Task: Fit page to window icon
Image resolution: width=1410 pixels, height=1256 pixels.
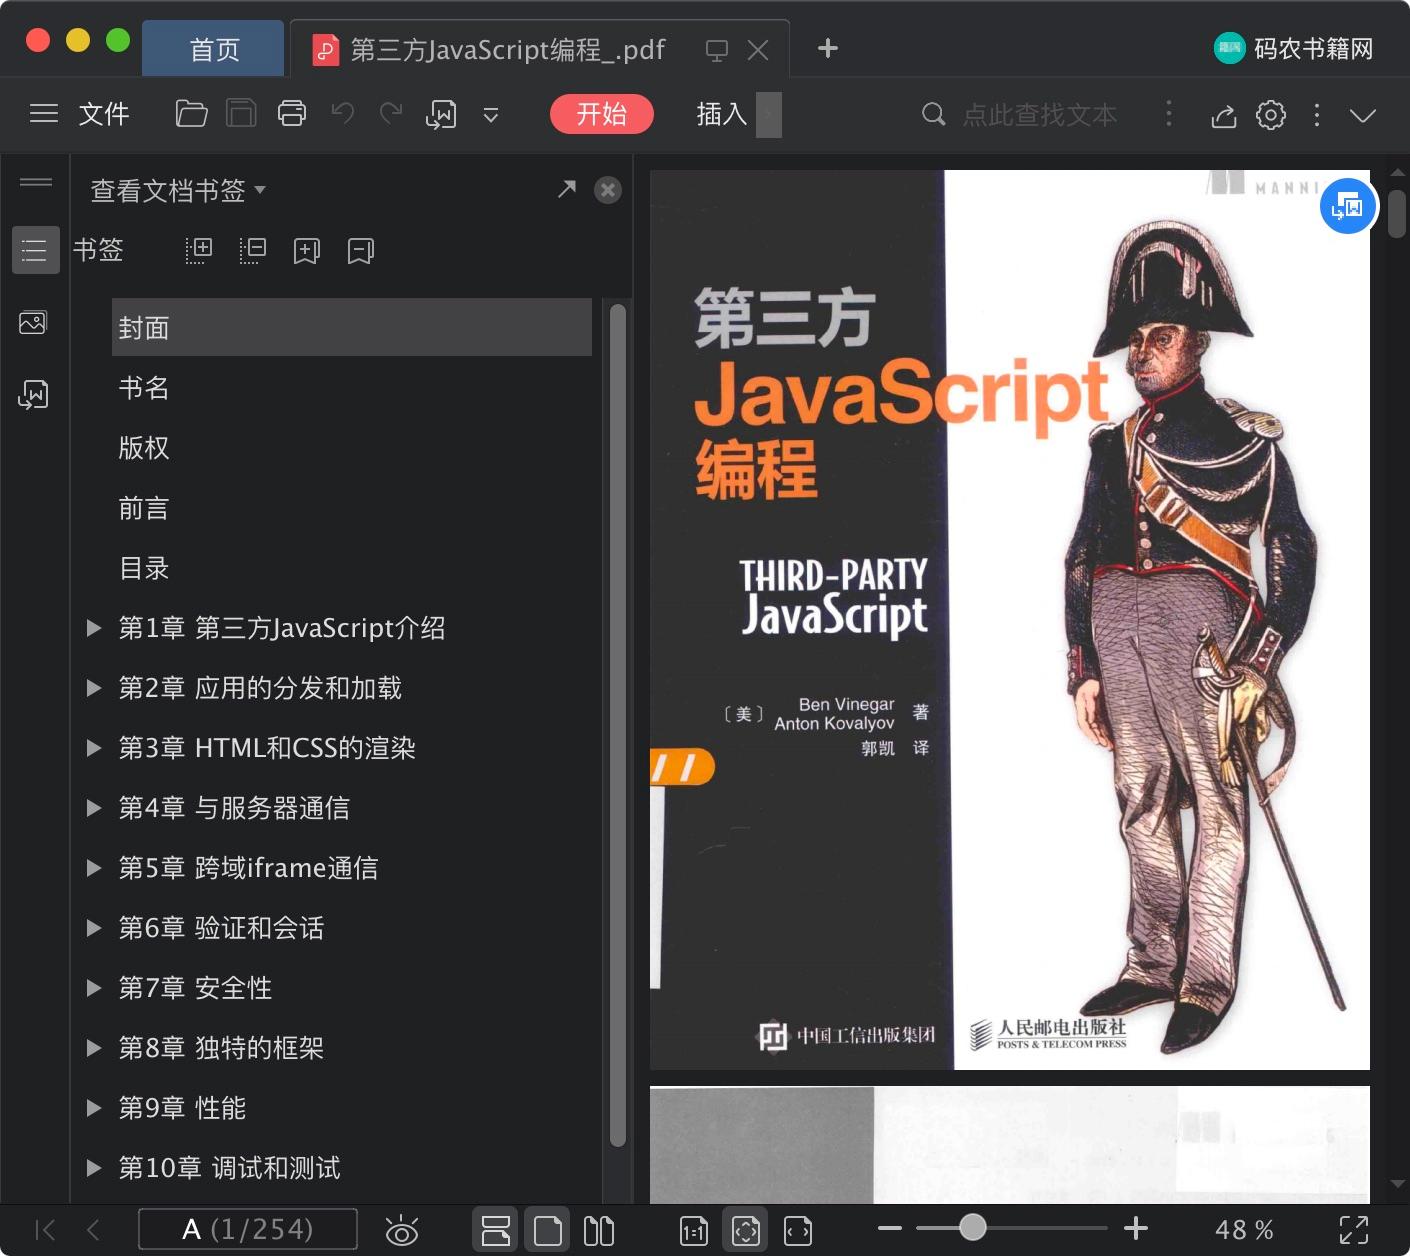Action: [746, 1230]
